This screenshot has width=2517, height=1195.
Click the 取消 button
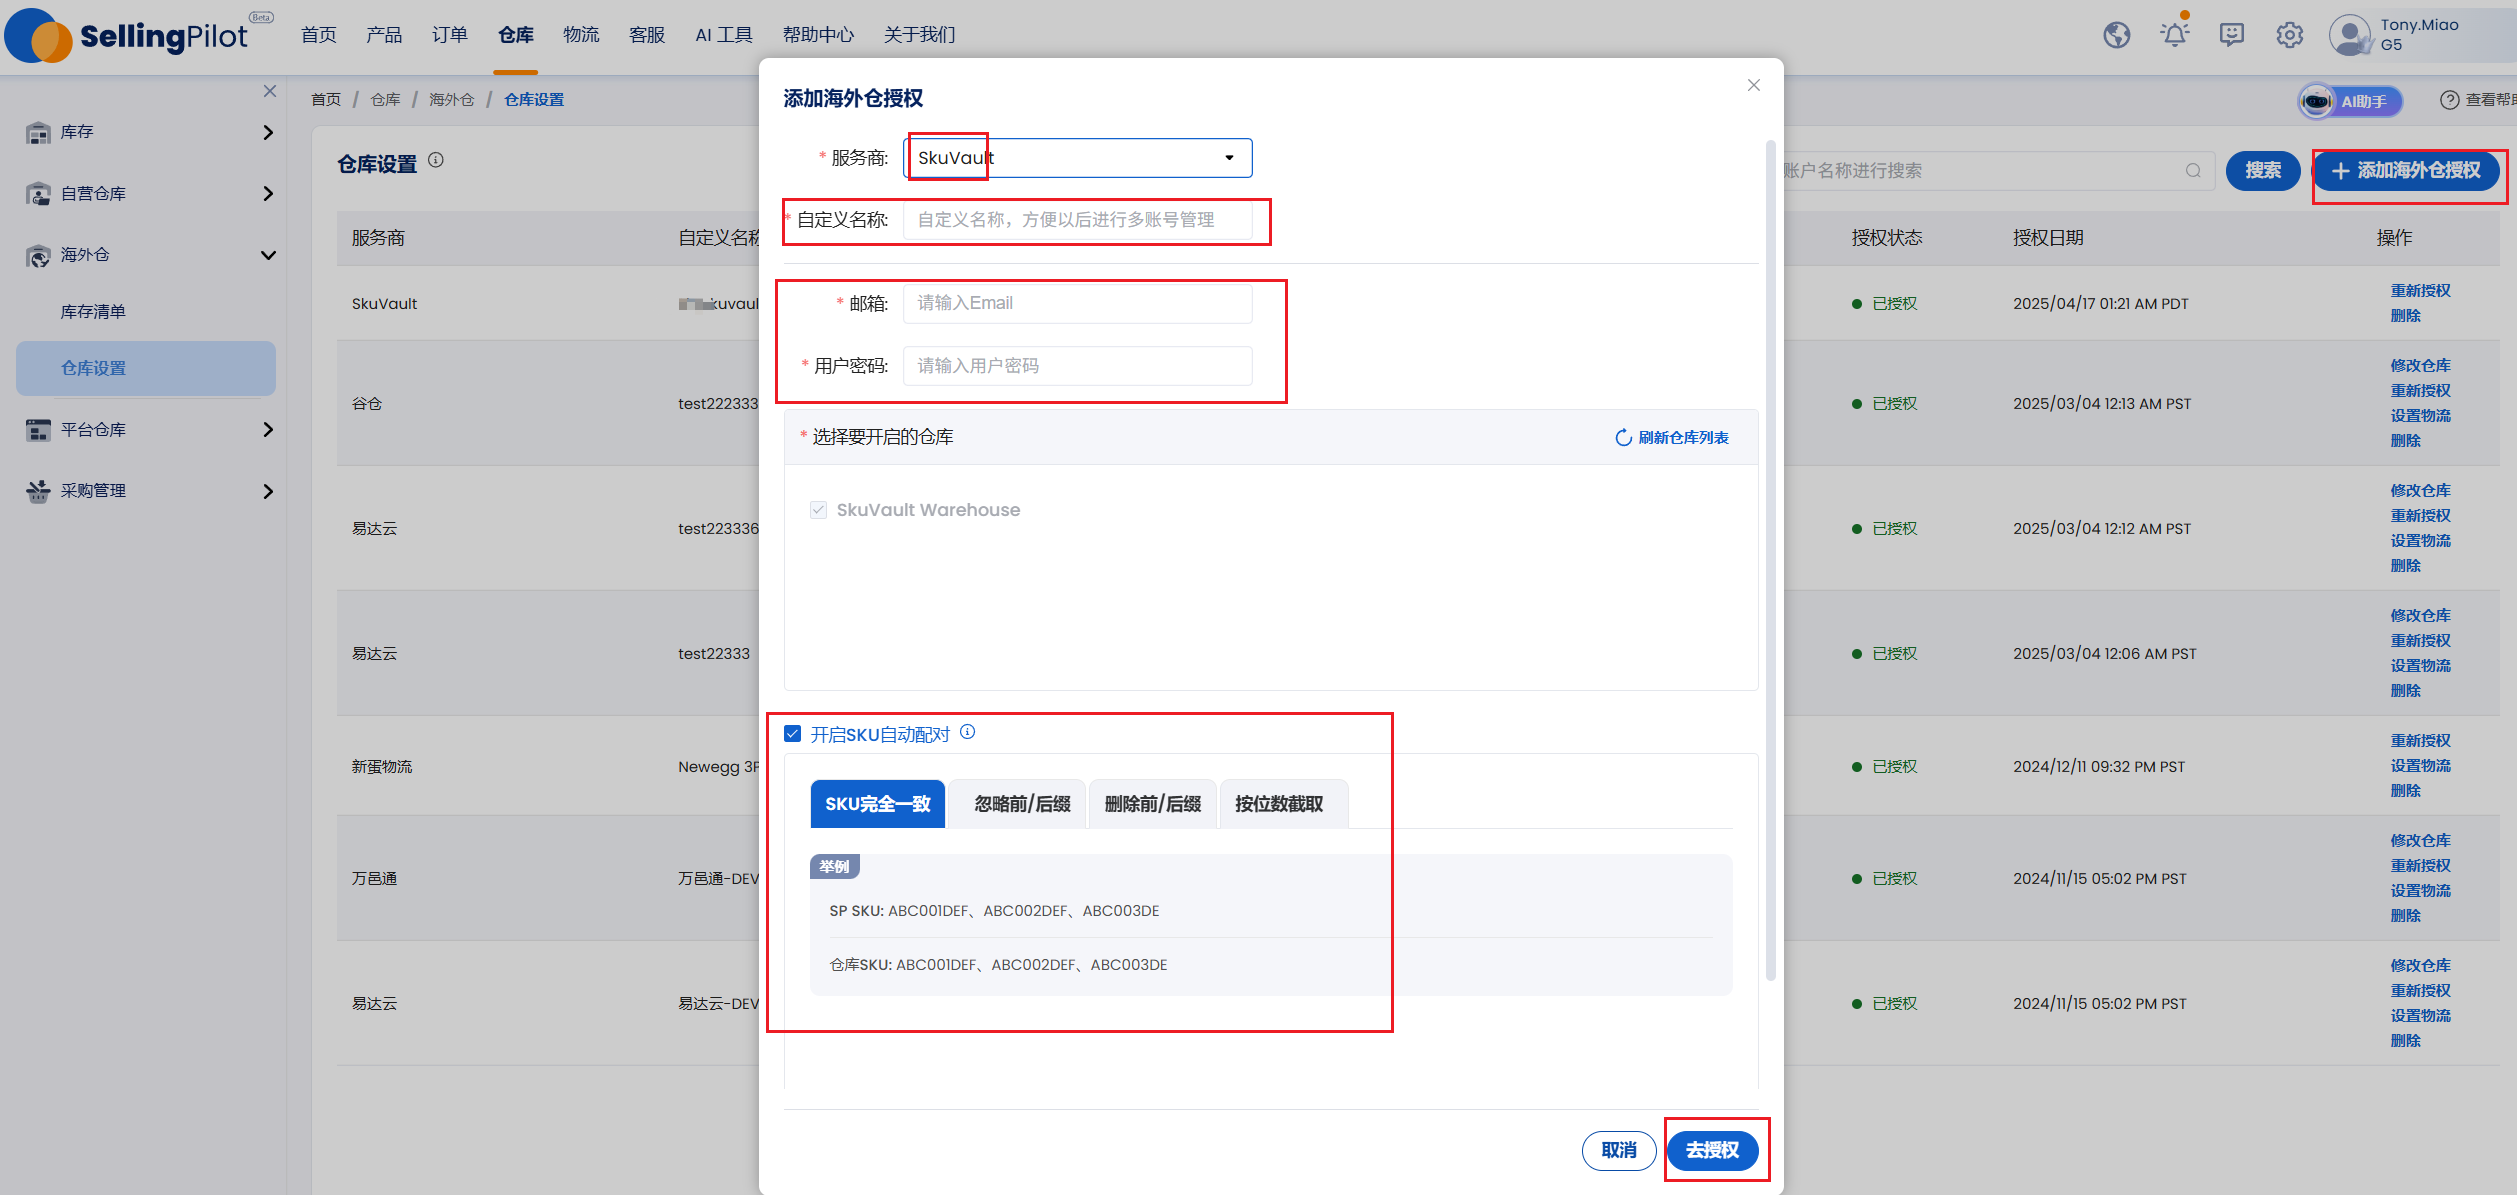click(x=1619, y=1150)
